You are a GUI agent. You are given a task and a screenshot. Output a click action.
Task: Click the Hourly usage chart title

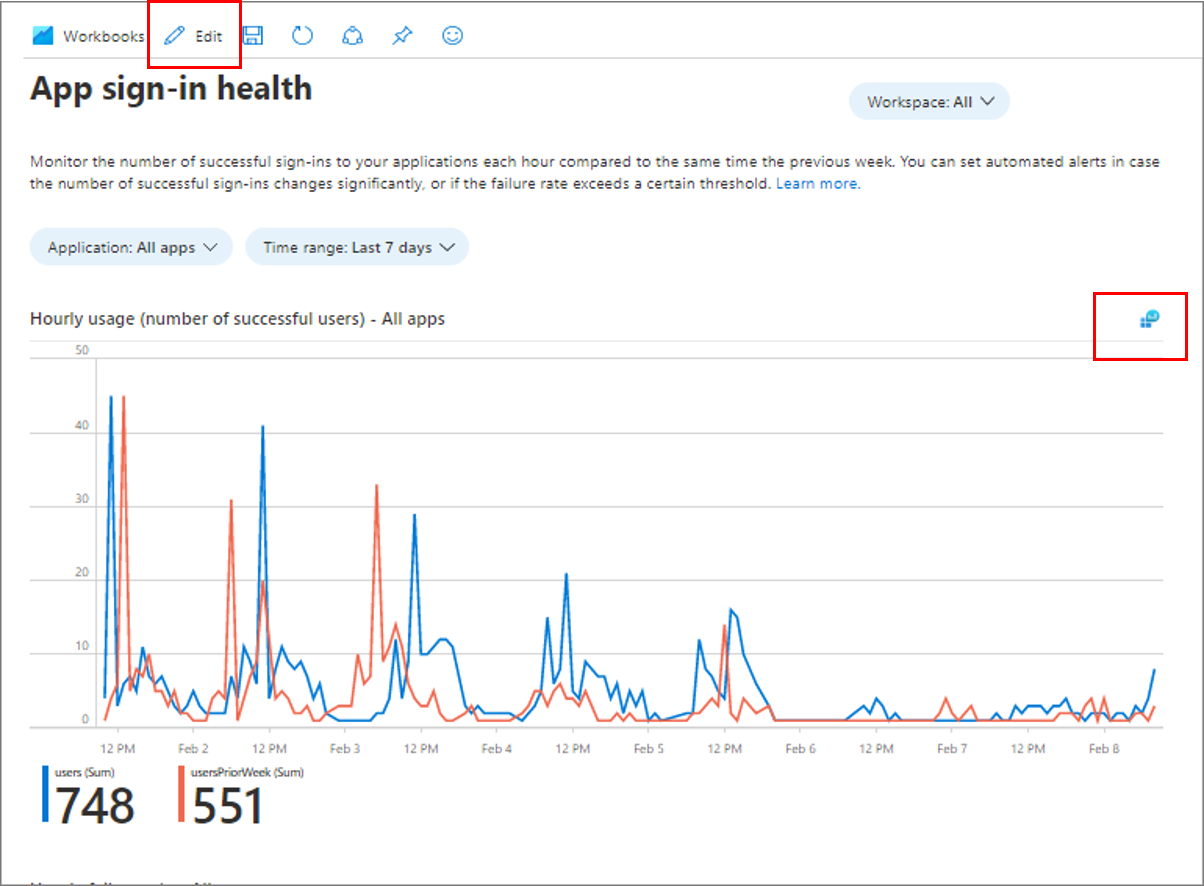tap(237, 319)
